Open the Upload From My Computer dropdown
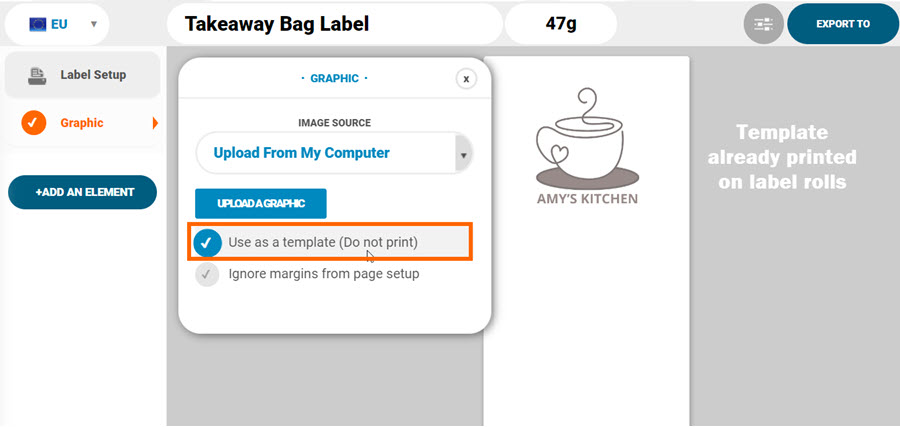Viewport: 900px width, 427px height. (334, 153)
